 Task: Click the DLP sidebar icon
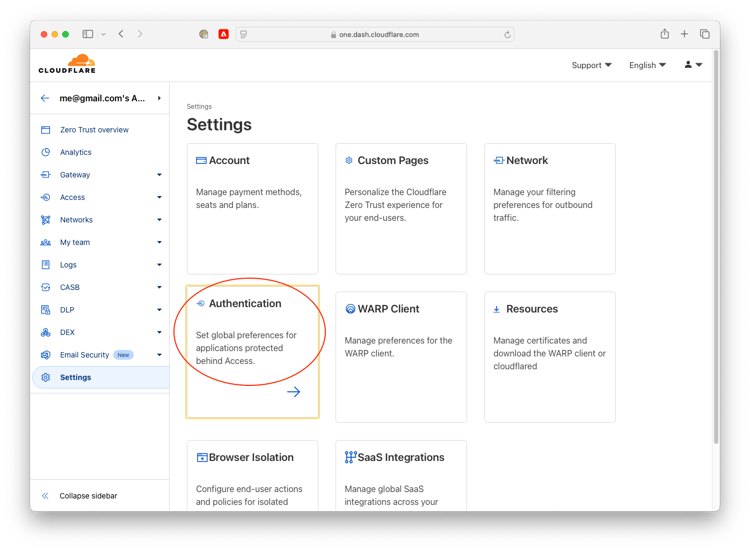45,309
